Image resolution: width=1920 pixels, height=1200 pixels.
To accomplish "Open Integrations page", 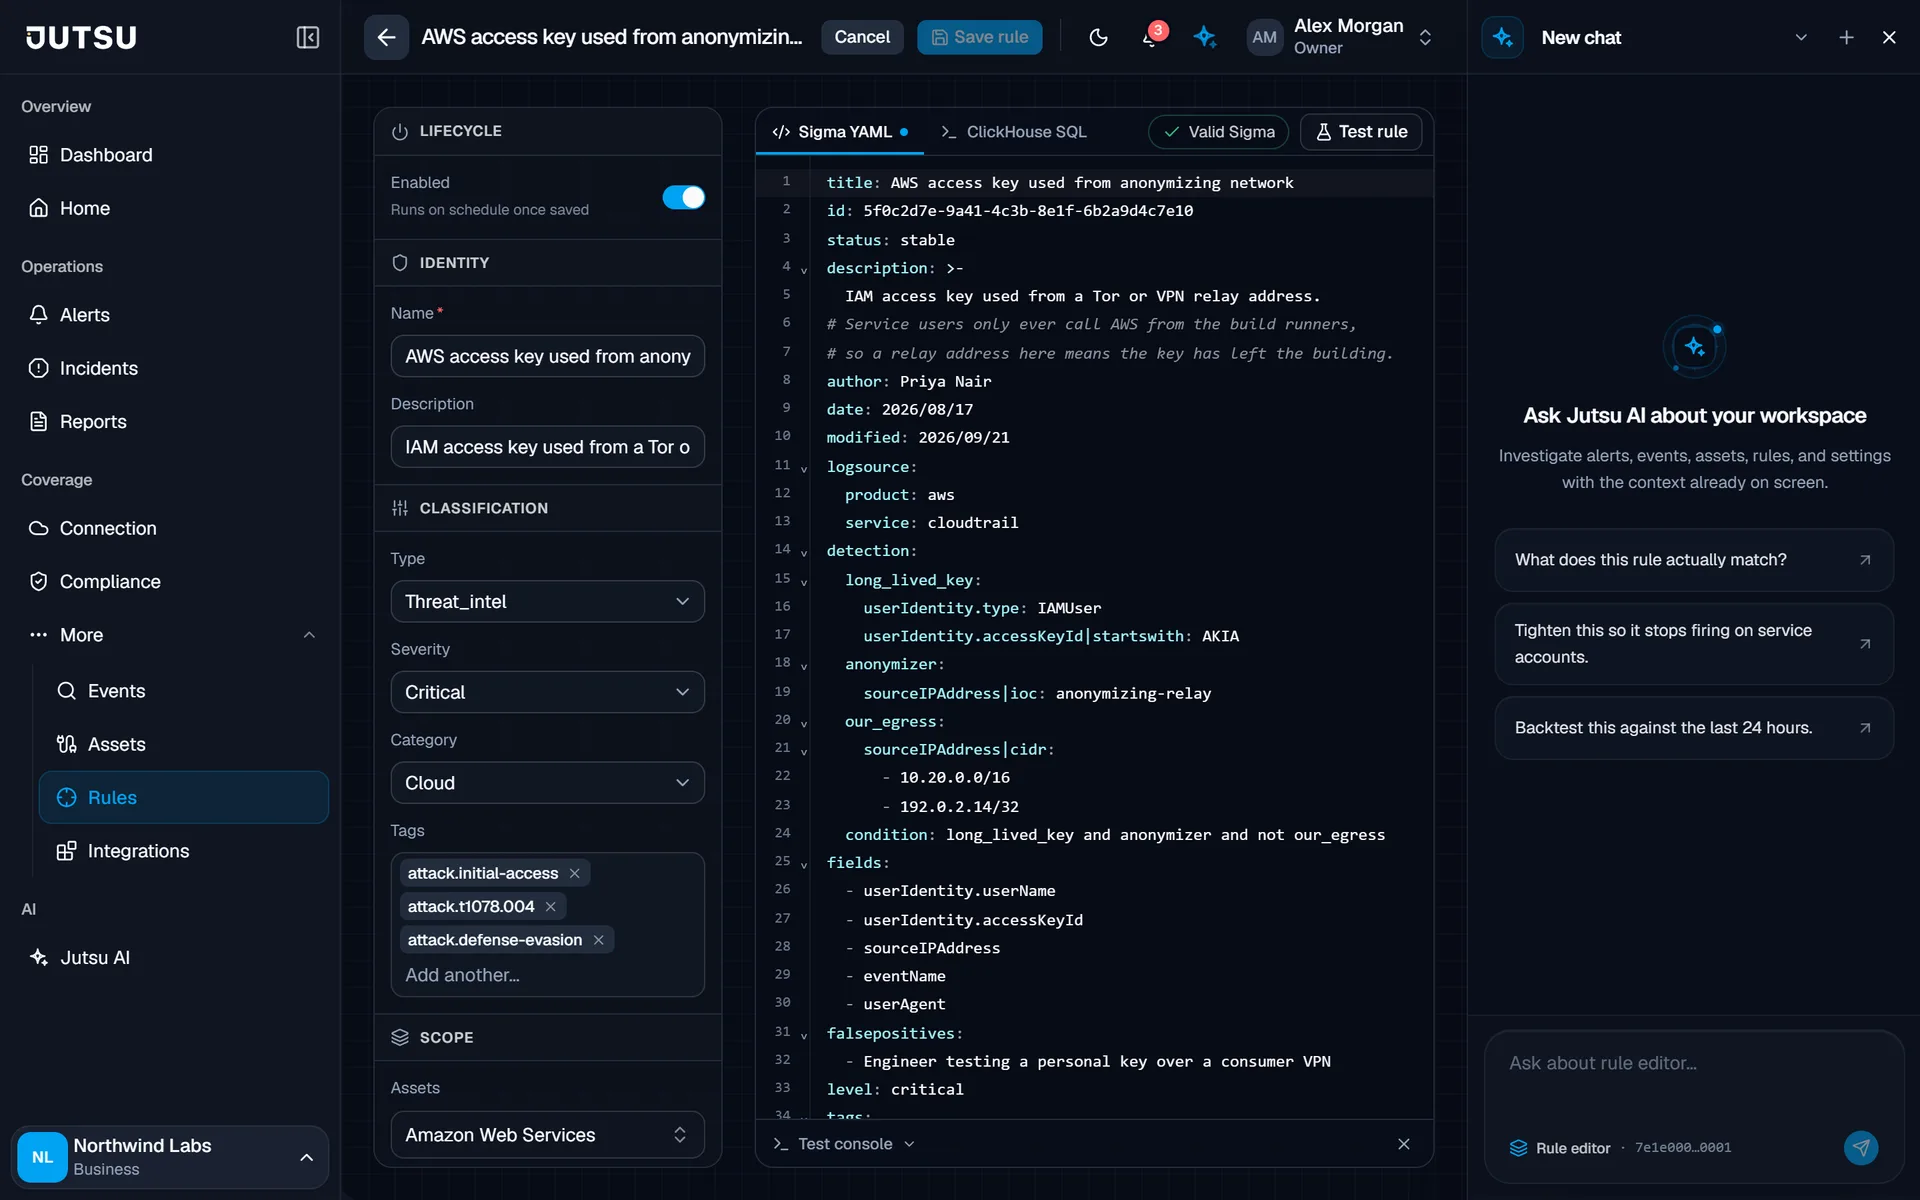I will [184, 851].
